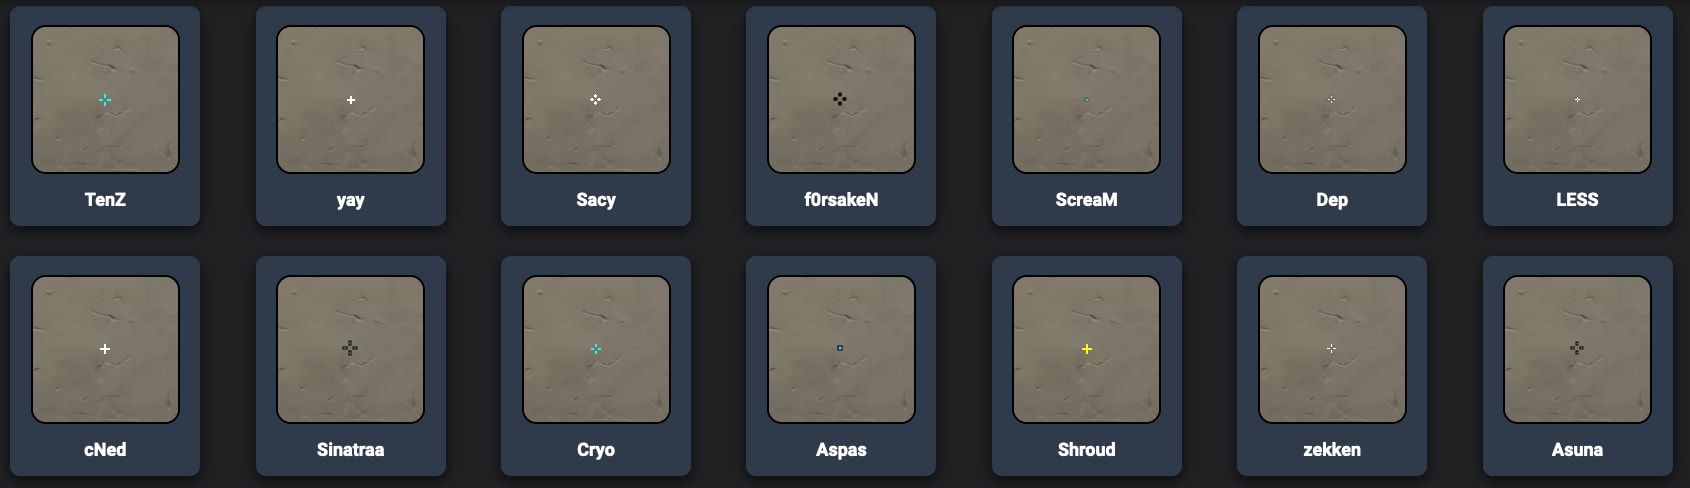Pick Sacy's white dotted crosshair preview
This screenshot has width=1690, height=488.
tap(596, 99)
